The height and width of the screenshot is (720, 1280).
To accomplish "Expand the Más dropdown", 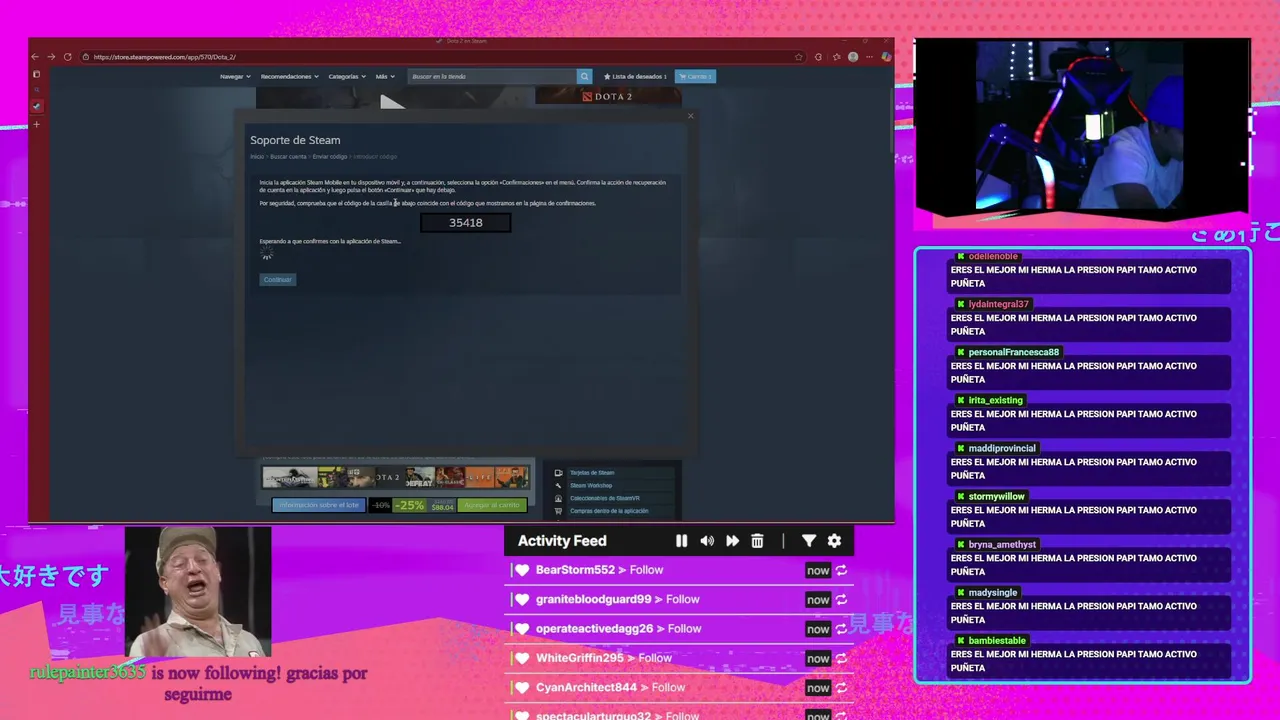I will (385, 76).
